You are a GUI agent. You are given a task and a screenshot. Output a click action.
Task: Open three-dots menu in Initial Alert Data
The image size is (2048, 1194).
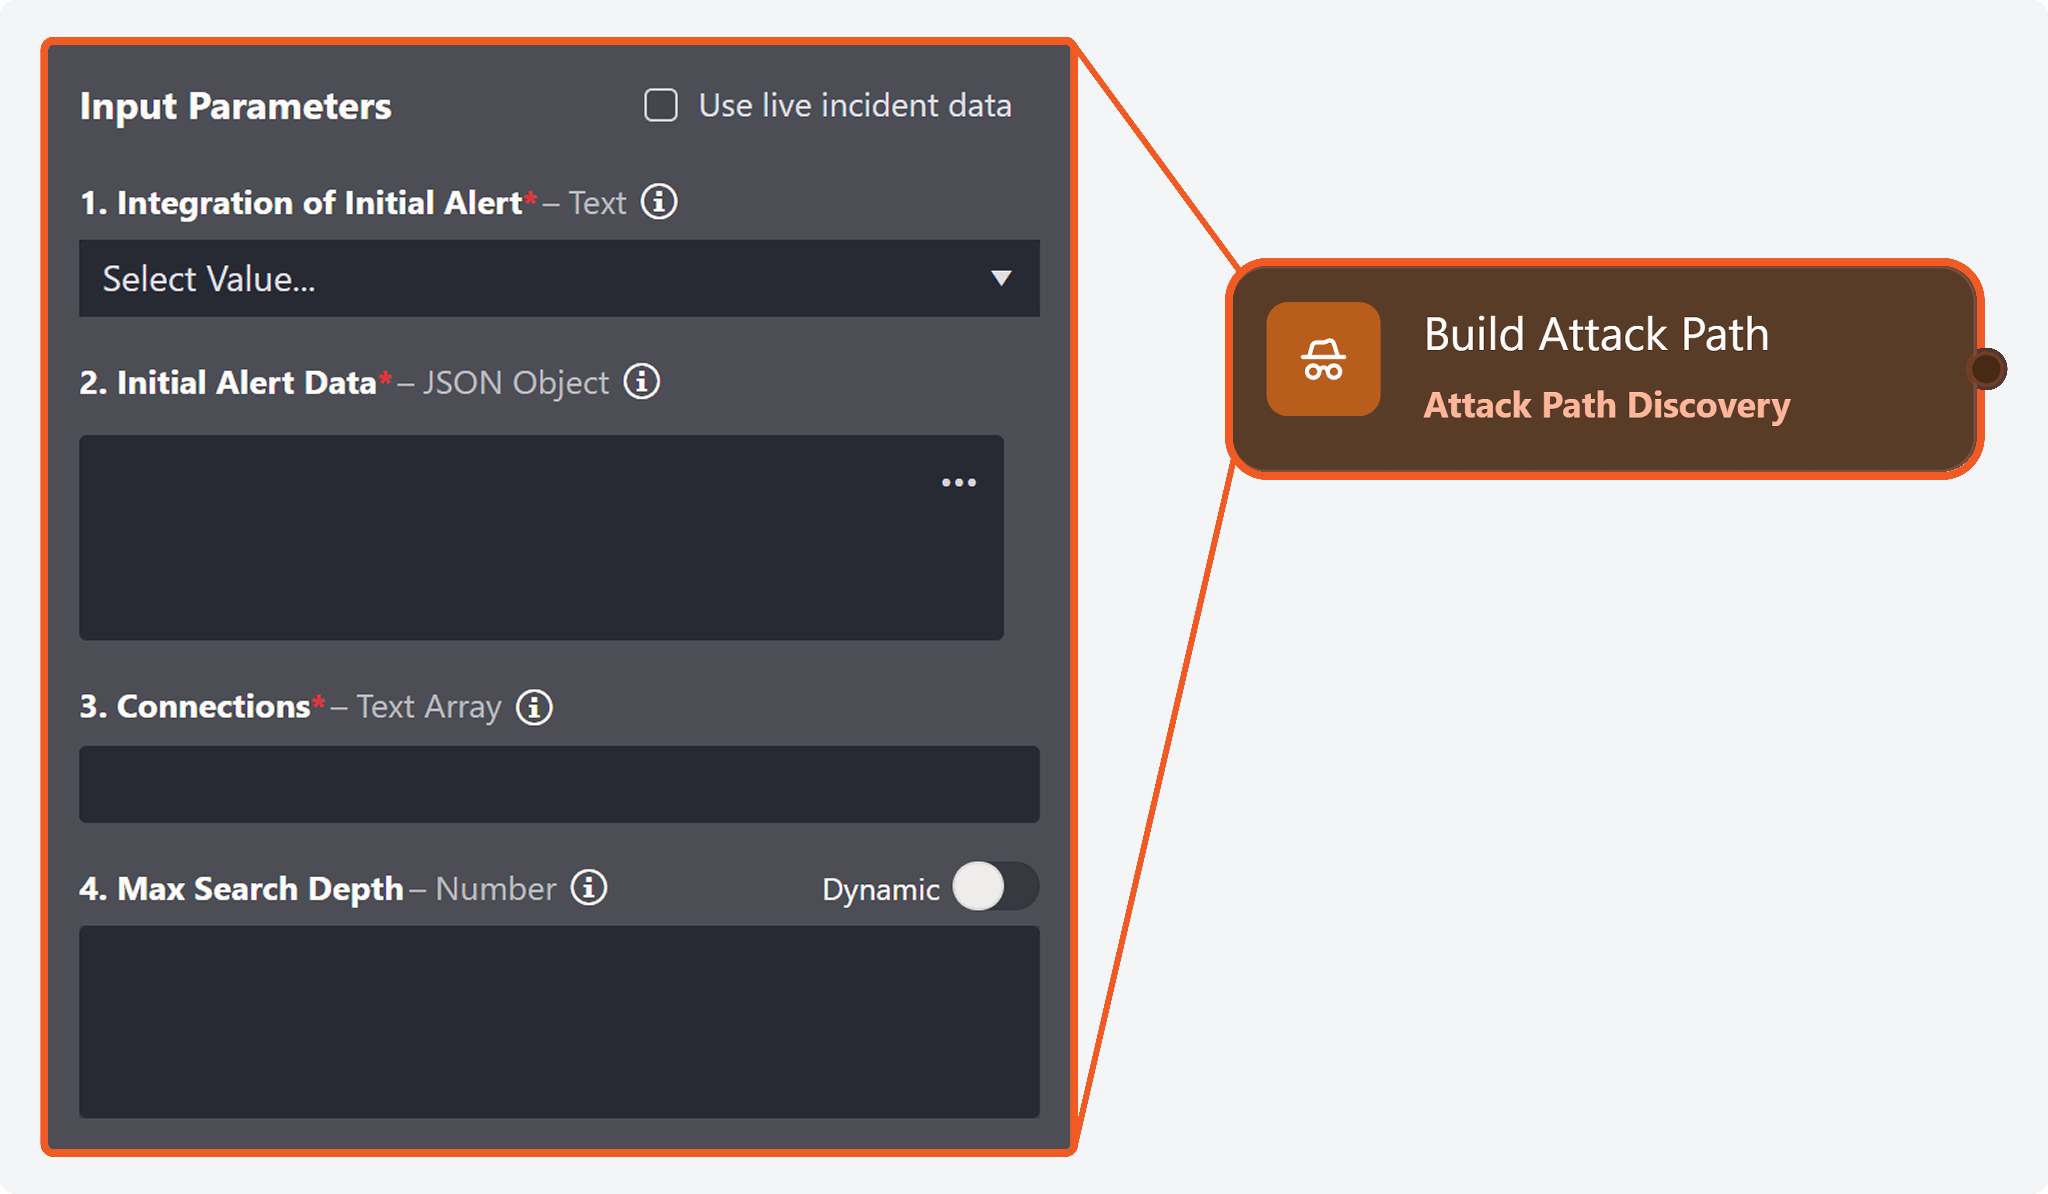coord(958,483)
